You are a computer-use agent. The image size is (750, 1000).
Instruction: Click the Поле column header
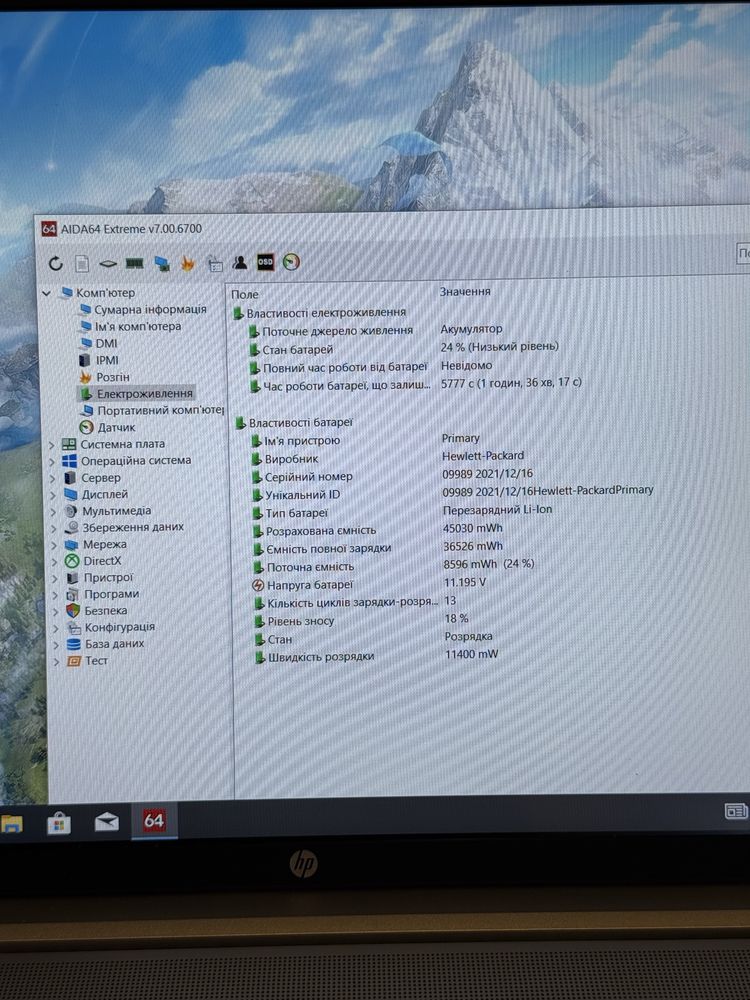[245, 294]
